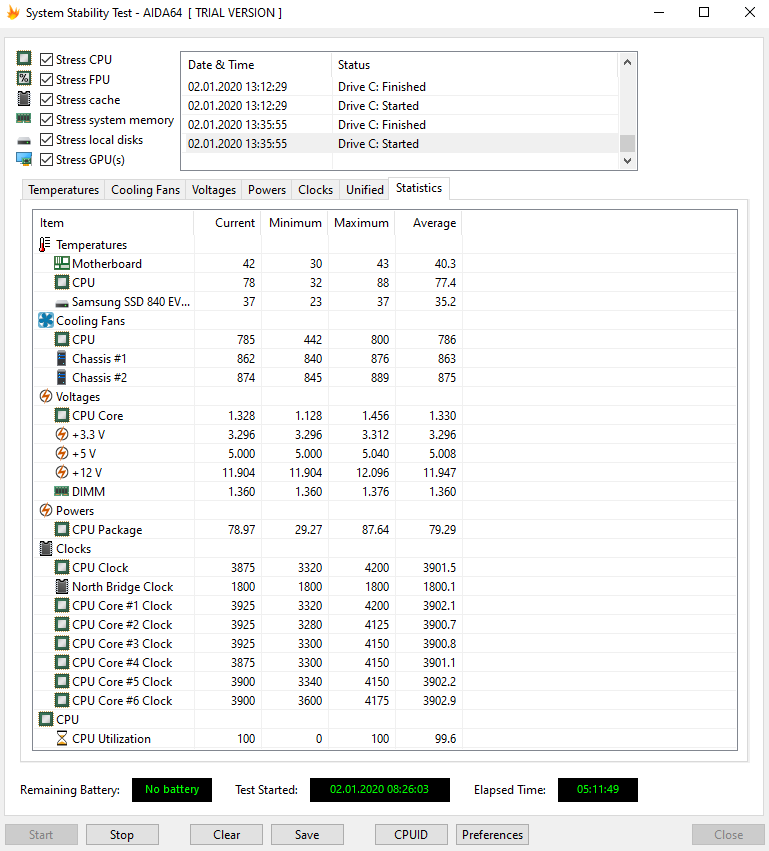769x851 pixels.
Task: Click the cache chip icon beside Stress cache
Action: tap(24, 98)
